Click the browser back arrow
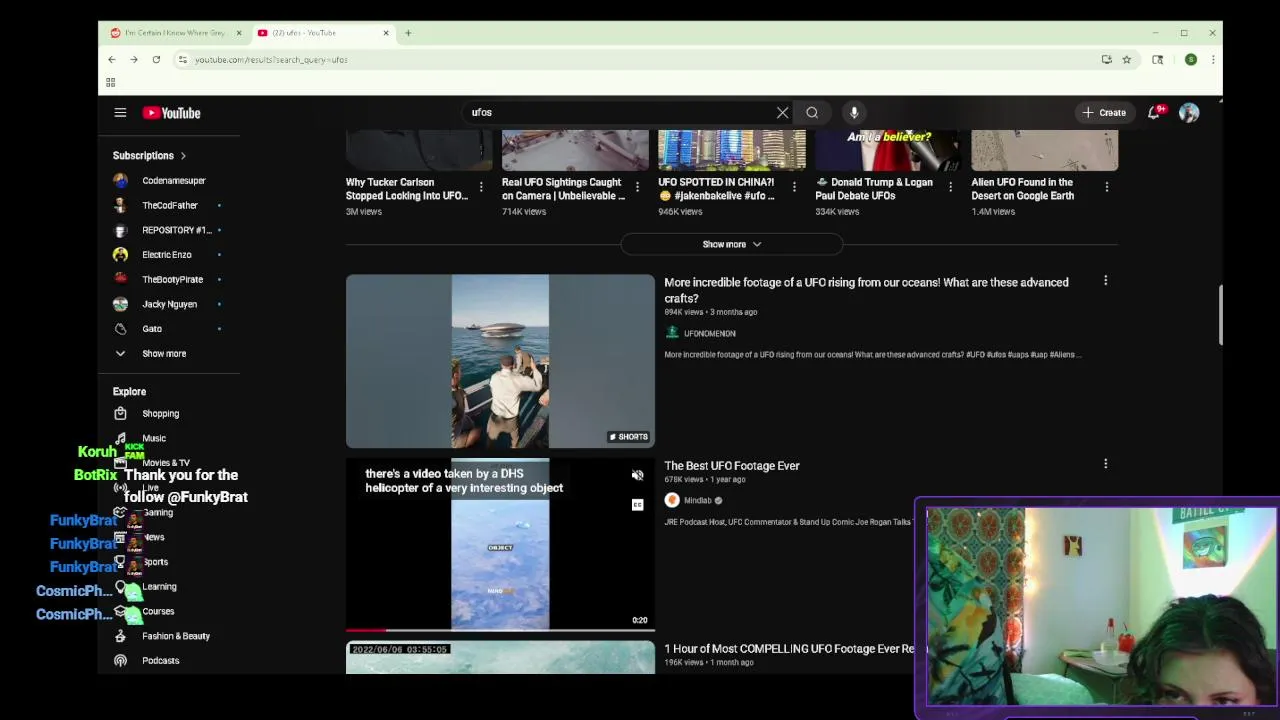The width and height of the screenshot is (1280, 720). coord(112,60)
